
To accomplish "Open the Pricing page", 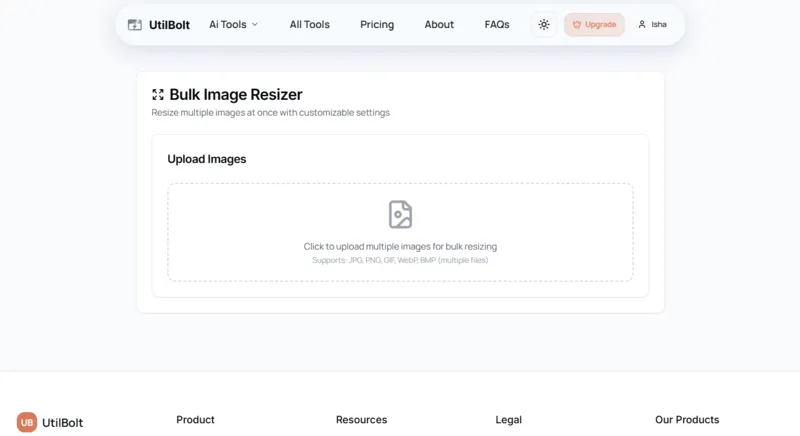I will click(377, 24).
